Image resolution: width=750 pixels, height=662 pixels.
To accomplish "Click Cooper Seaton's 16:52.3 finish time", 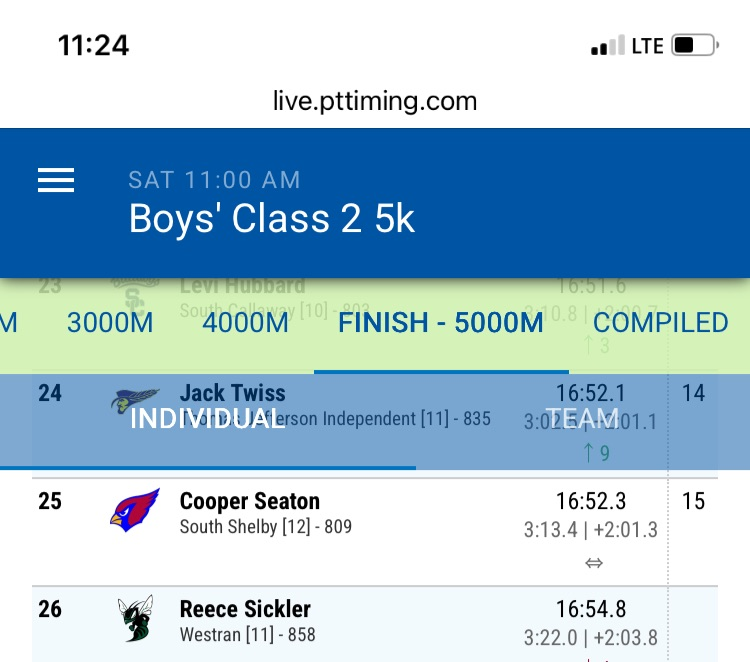I will coord(591,501).
